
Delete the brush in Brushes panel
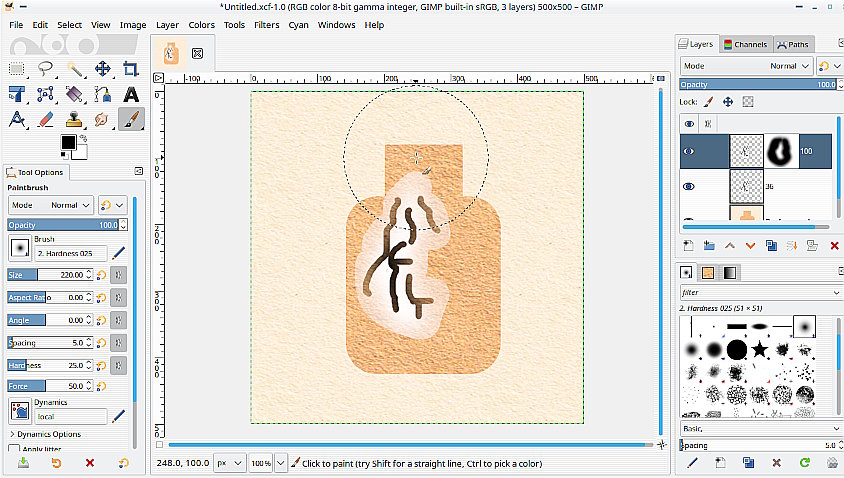coord(776,462)
